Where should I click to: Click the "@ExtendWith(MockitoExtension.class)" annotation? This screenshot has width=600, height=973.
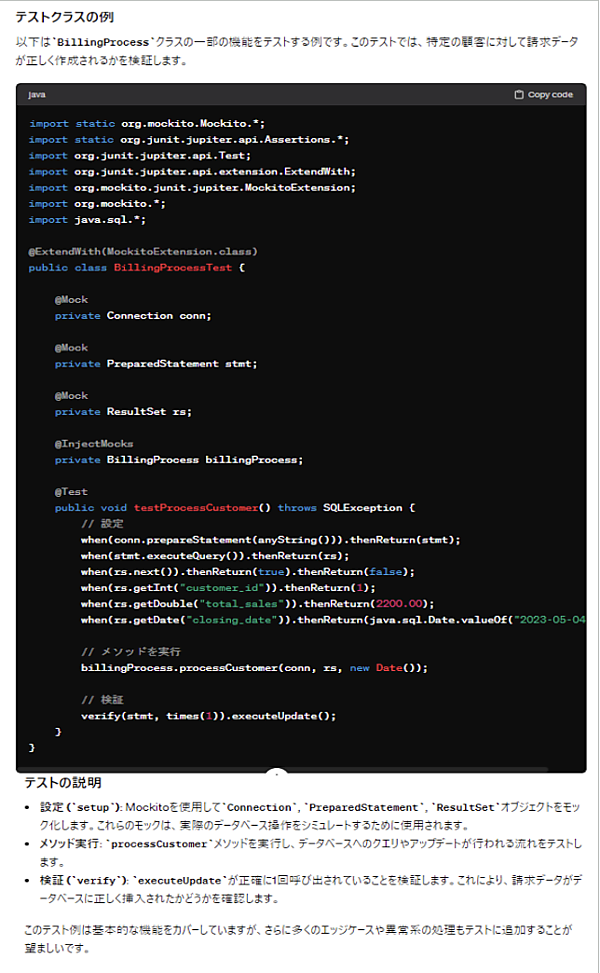143,251
